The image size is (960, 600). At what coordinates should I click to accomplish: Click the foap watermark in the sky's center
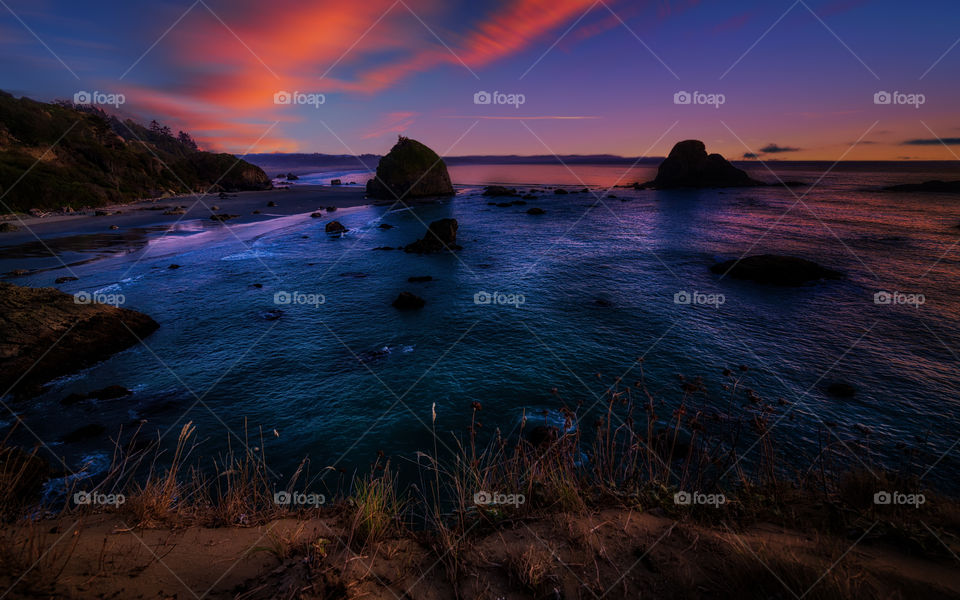(499, 99)
